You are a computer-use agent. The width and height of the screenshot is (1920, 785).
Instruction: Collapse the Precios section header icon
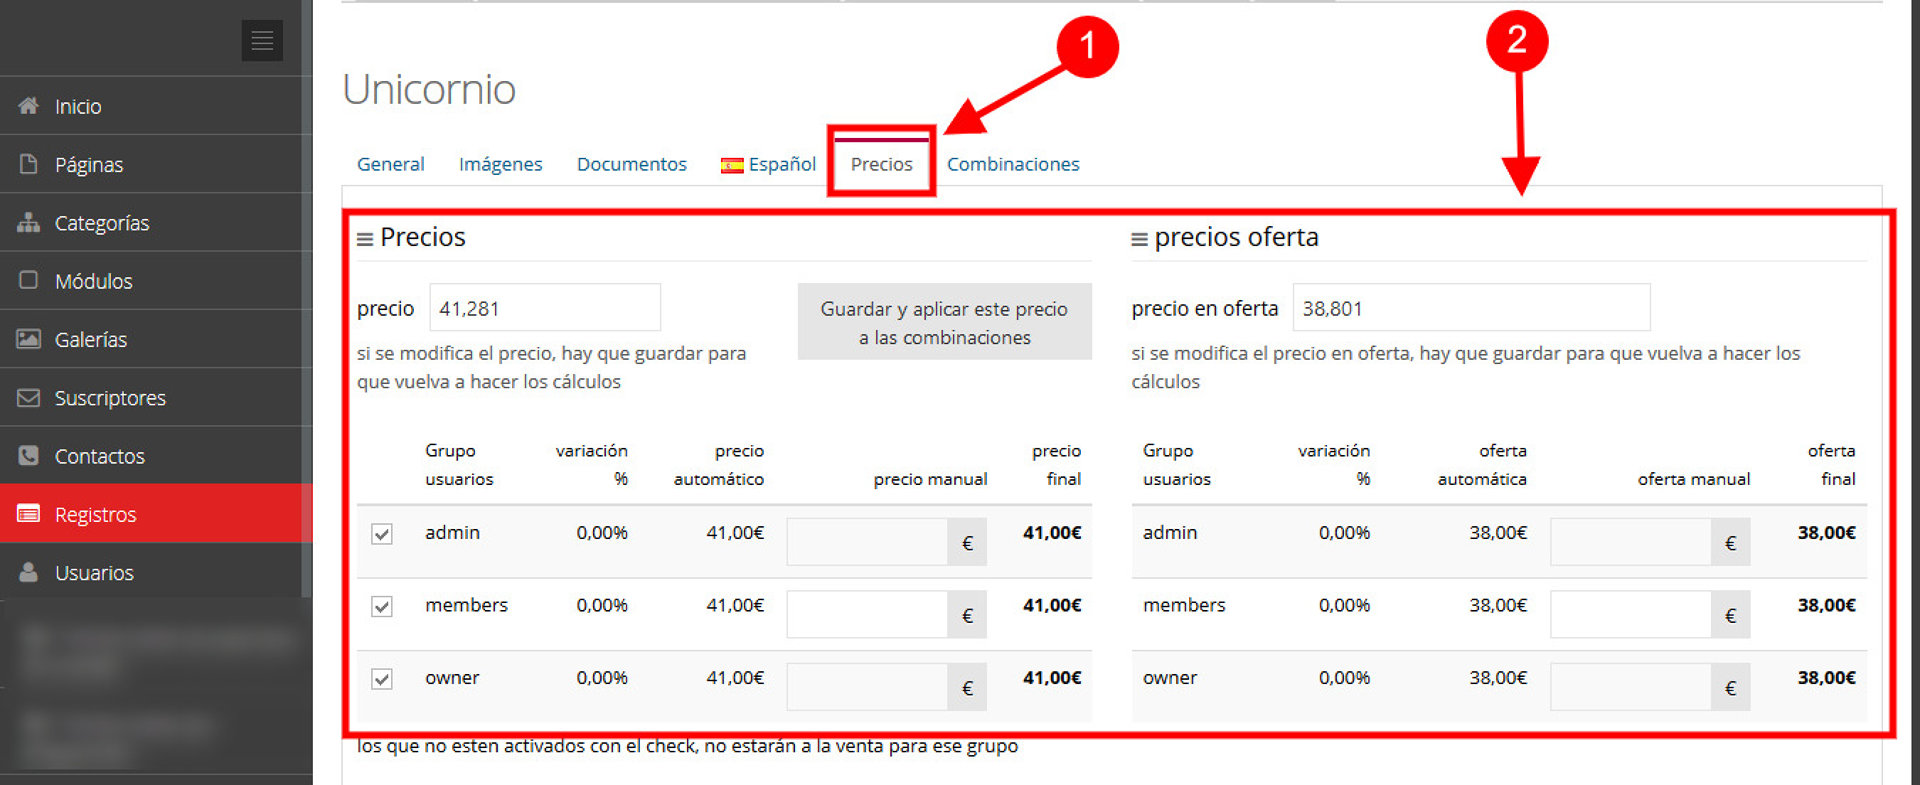pos(365,239)
